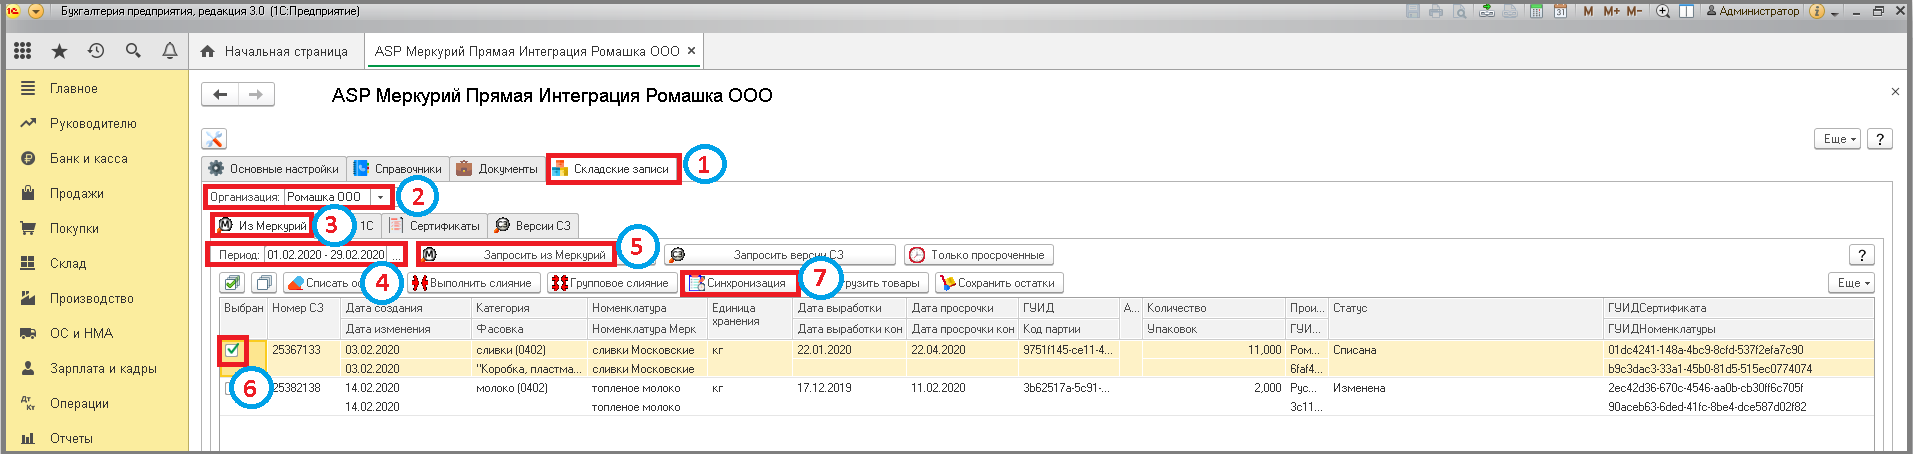1913x454 pixels.
Task: Open top Еще dropdown menu
Action: (x=1838, y=139)
